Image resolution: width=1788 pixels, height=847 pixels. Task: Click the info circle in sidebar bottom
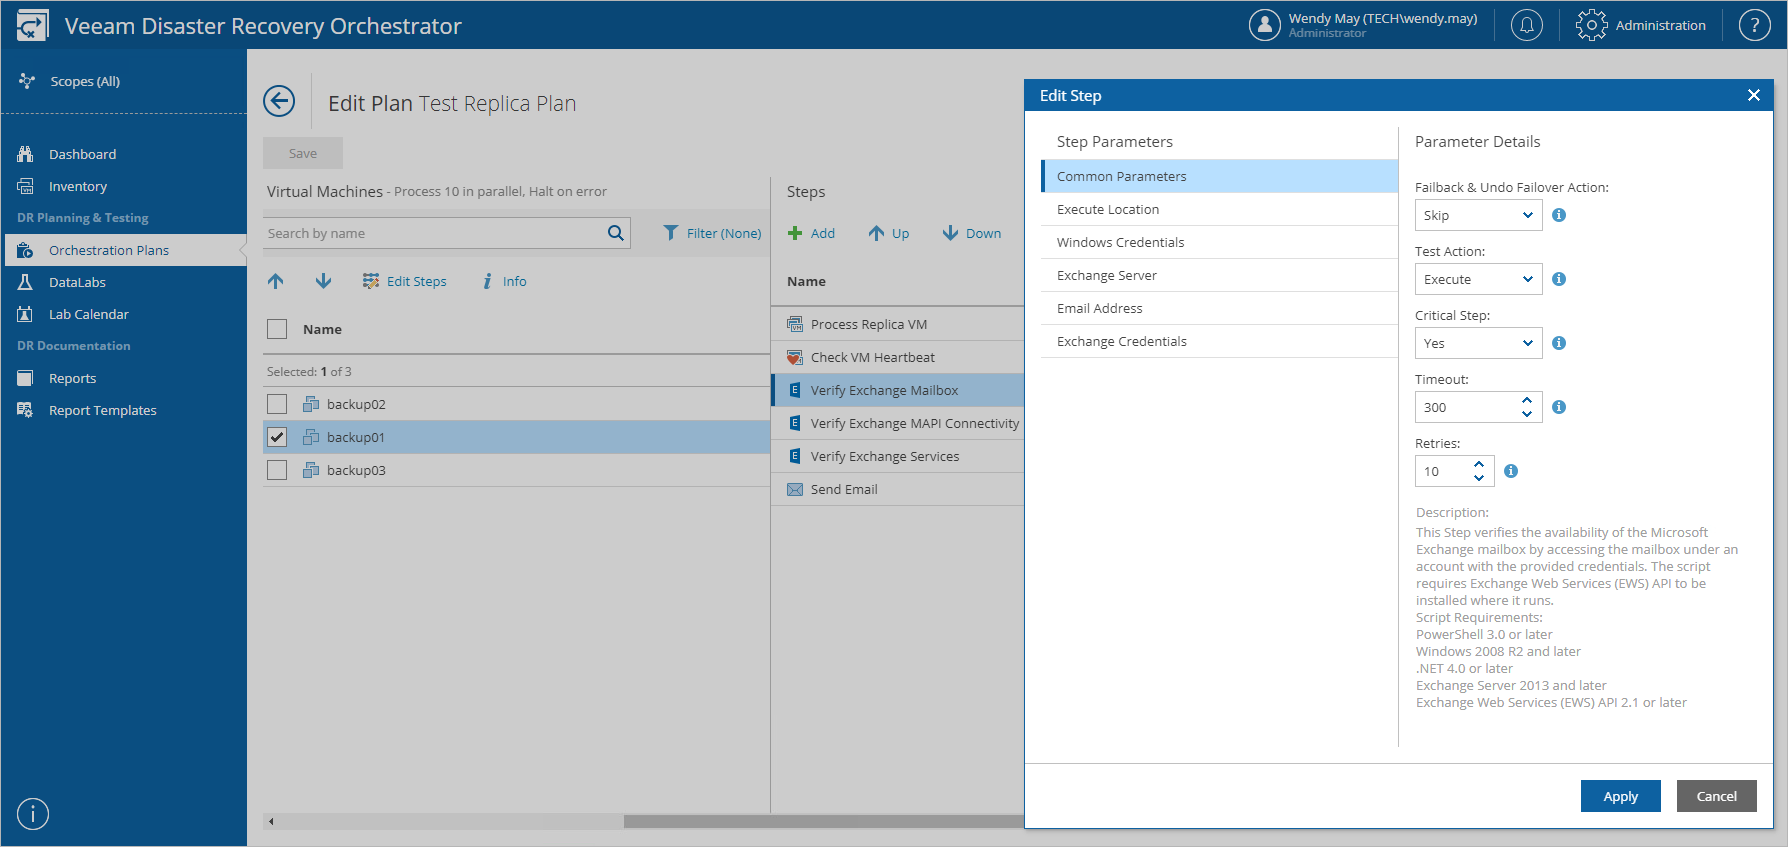click(33, 814)
